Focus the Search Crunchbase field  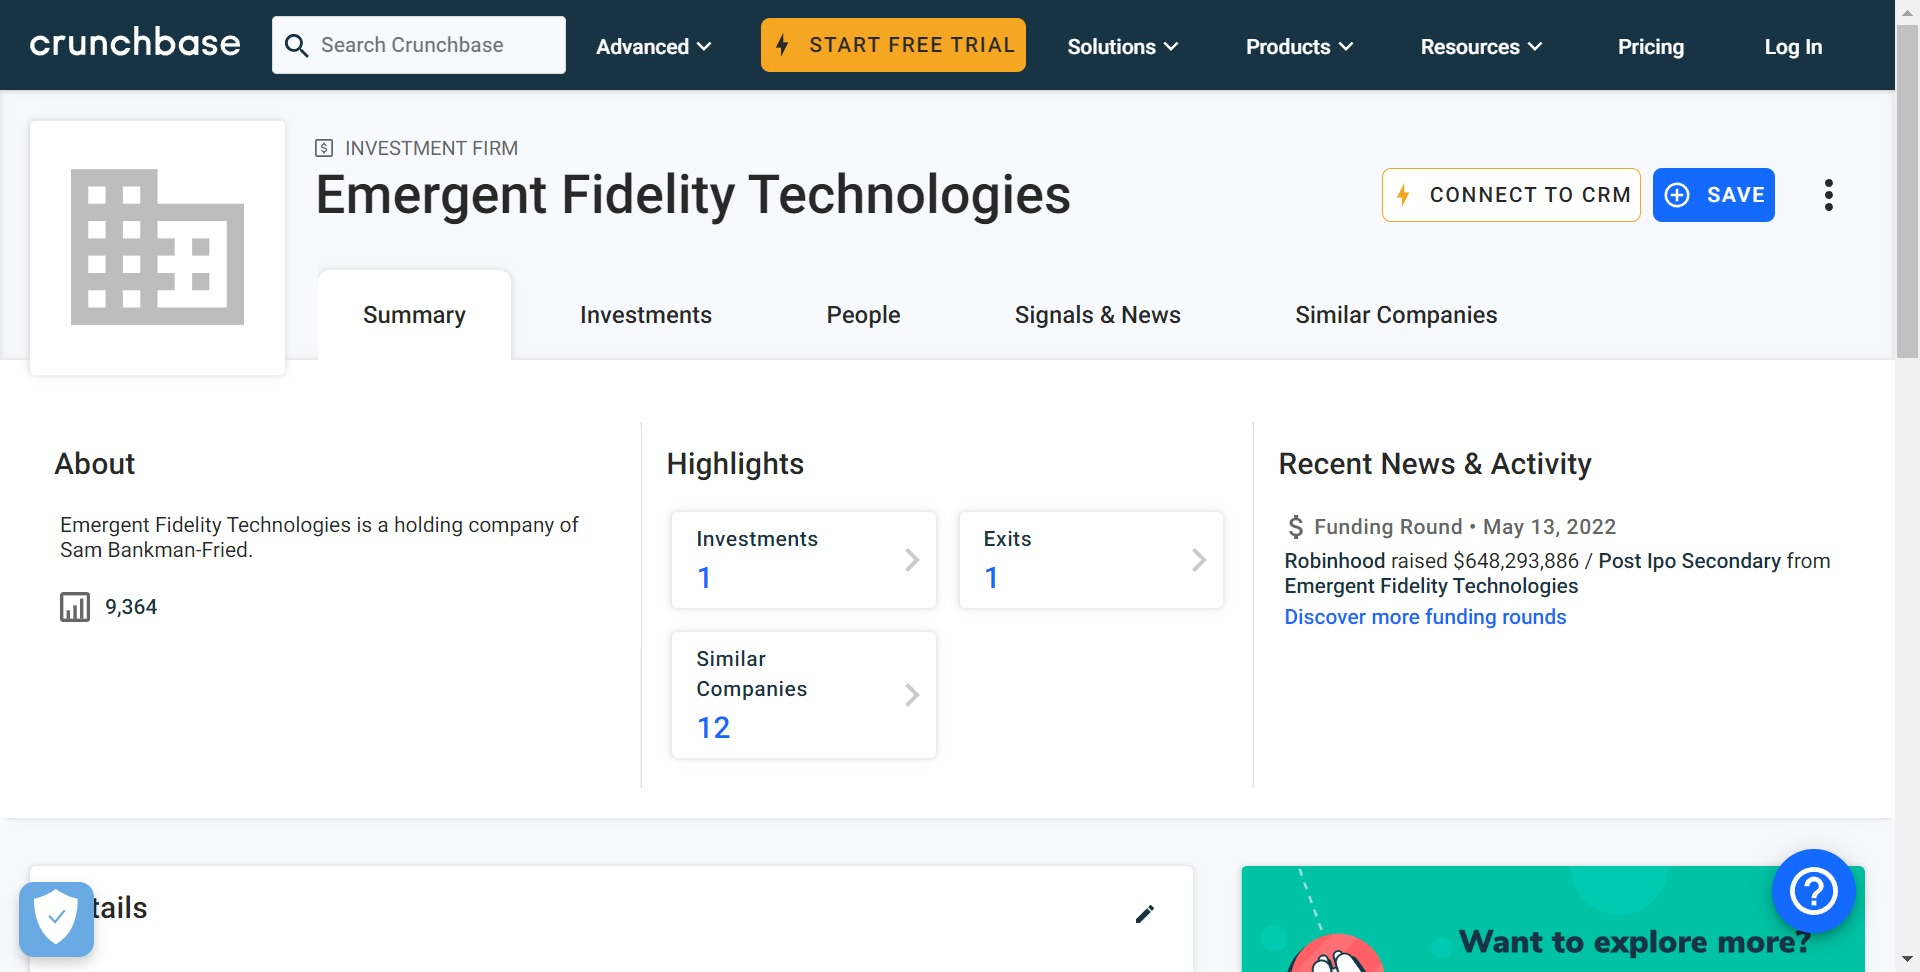(418, 45)
